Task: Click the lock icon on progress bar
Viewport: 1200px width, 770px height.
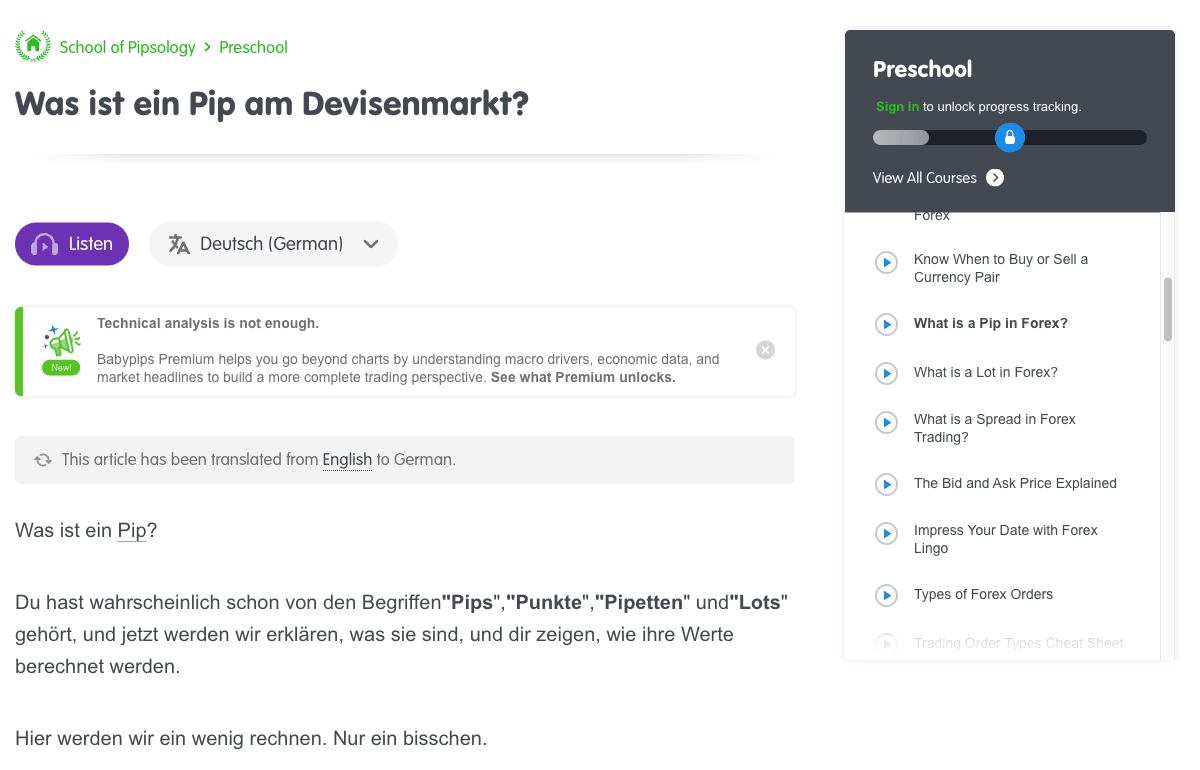Action: tap(1010, 138)
